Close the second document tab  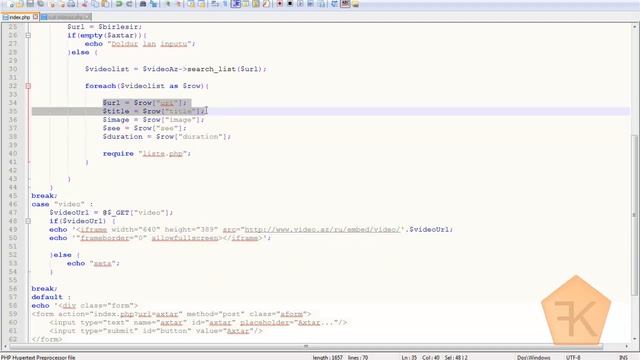(88, 17)
